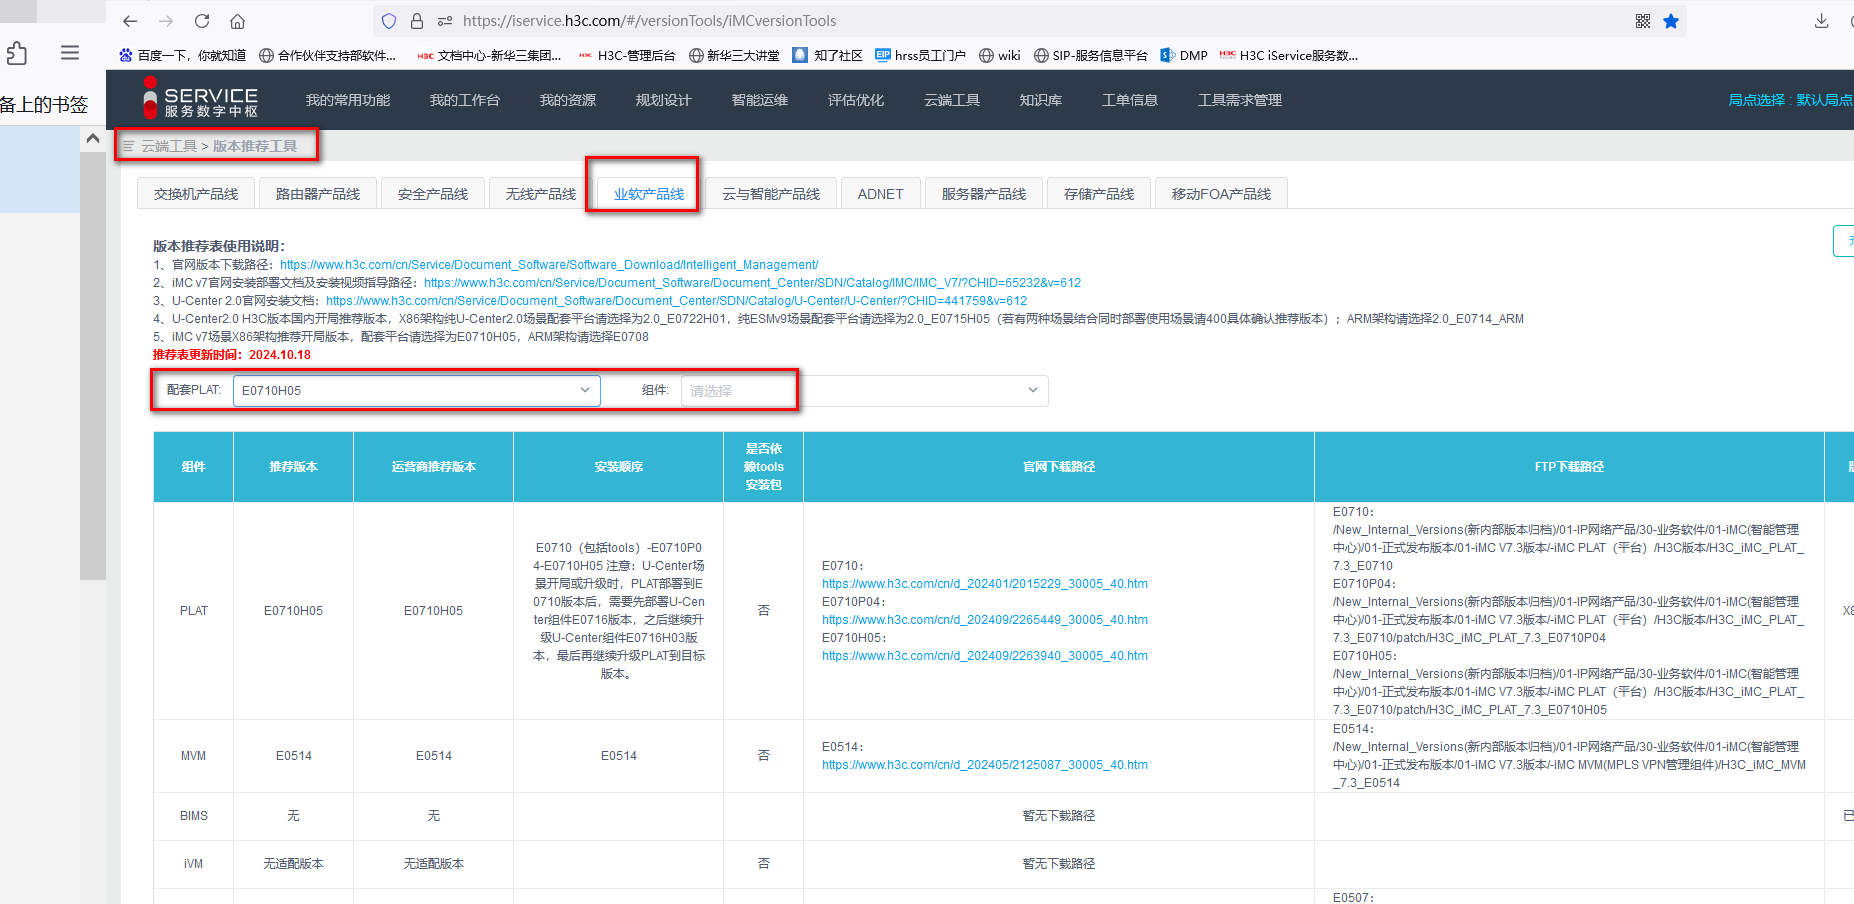The height and width of the screenshot is (904, 1854).
Task: Expand the 配套PLAT E0710H05 dropdown
Action: point(417,391)
